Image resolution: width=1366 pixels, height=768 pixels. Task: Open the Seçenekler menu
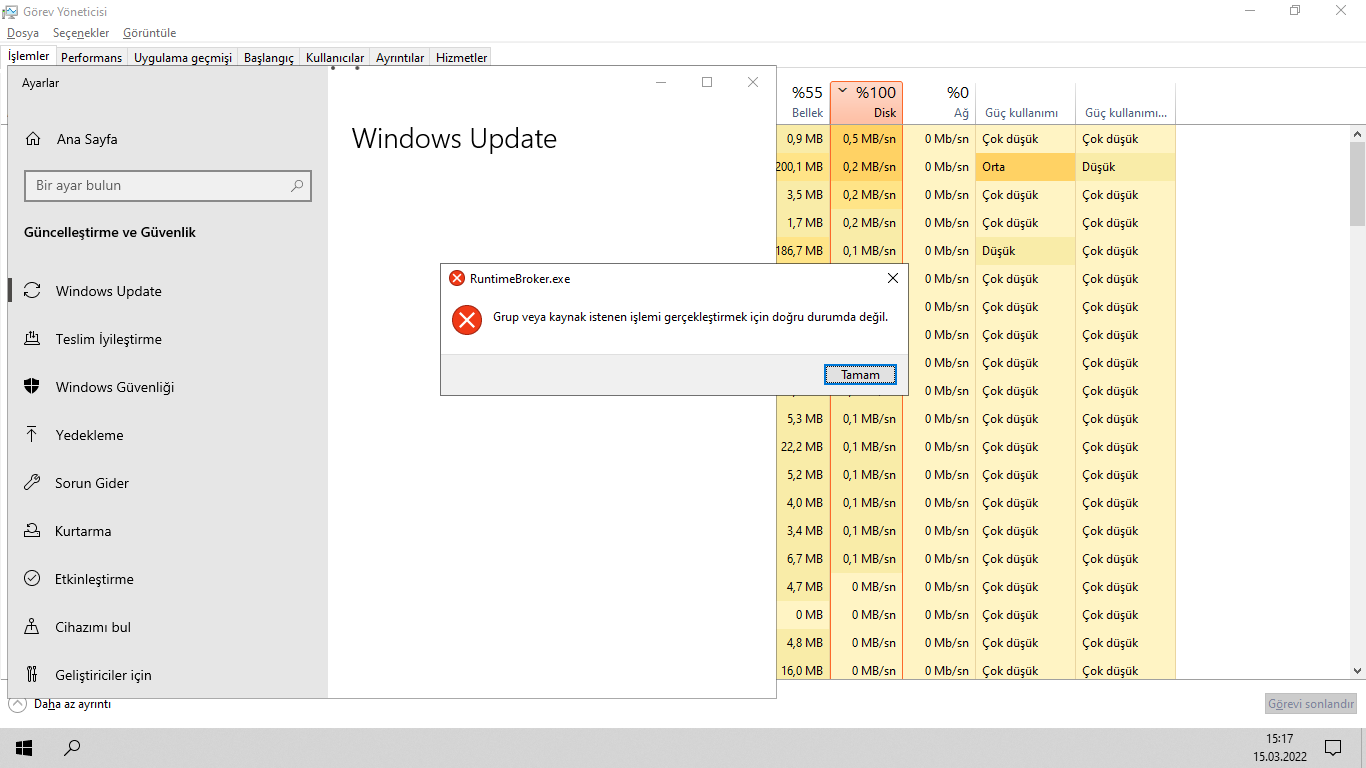(x=81, y=33)
